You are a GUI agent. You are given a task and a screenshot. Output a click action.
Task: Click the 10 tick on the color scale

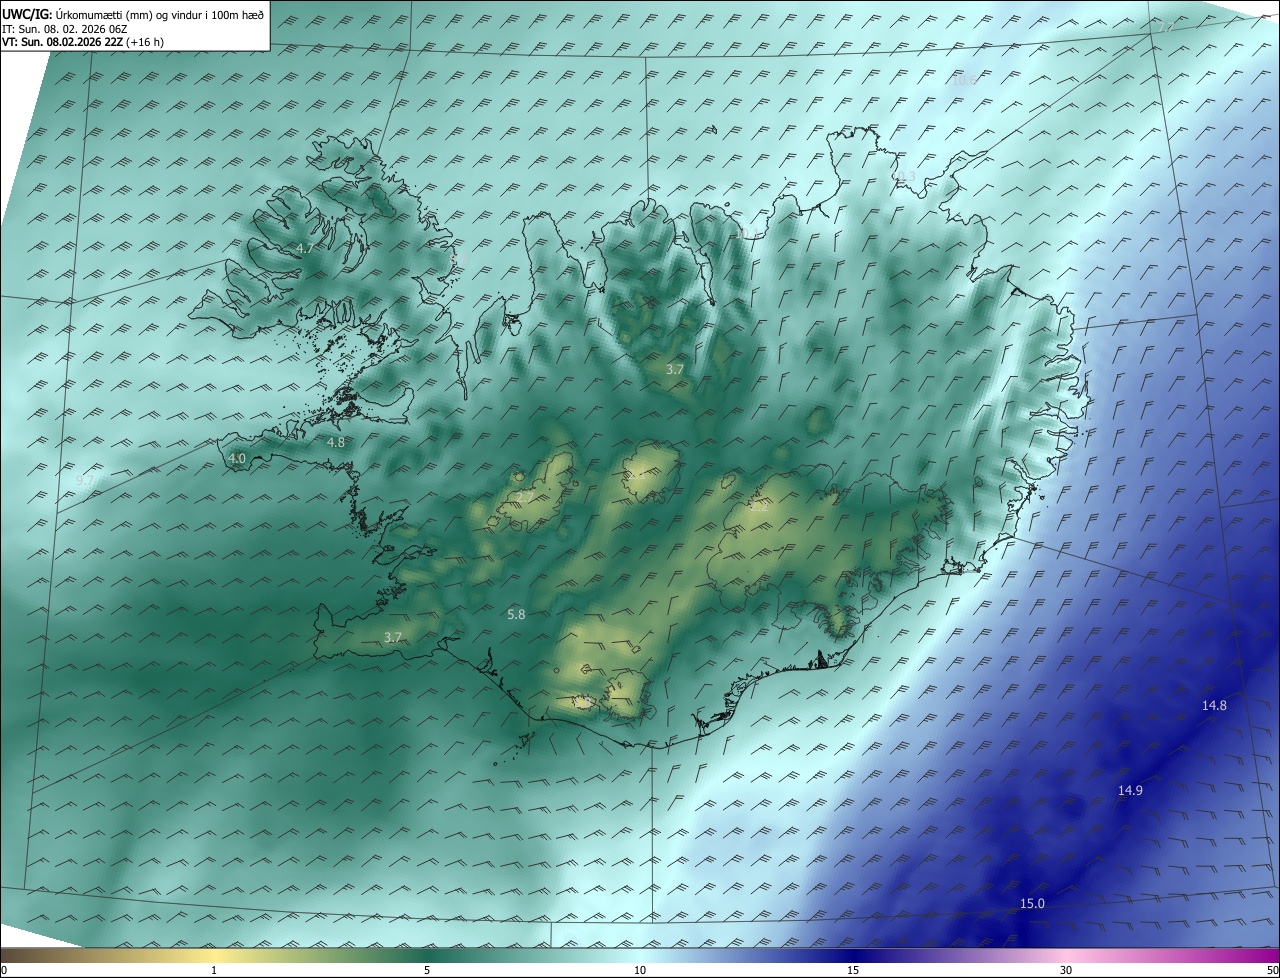(x=640, y=971)
